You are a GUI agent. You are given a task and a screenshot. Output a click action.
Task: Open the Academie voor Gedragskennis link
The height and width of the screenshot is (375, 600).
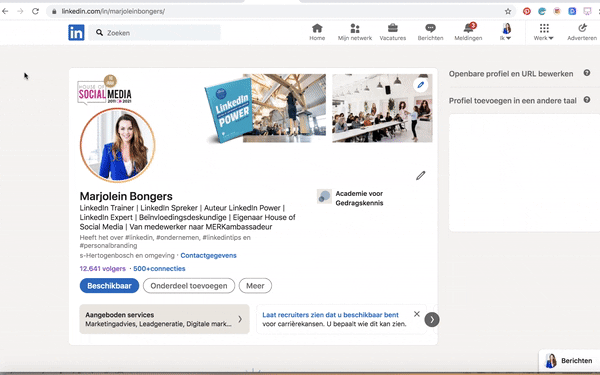(x=359, y=198)
